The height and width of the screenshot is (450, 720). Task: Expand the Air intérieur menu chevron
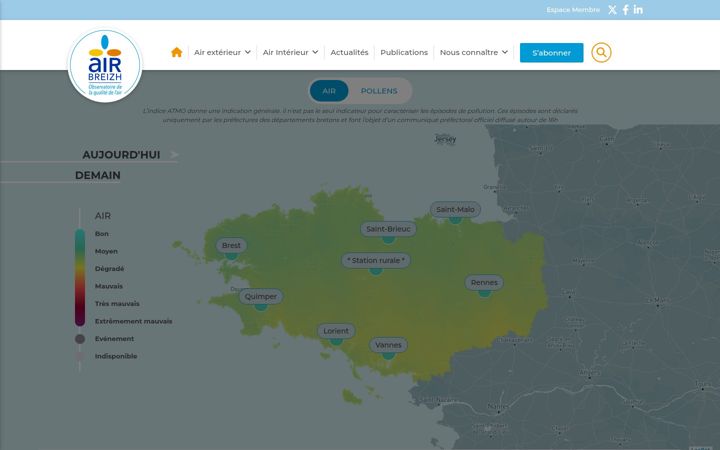tap(315, 52)
